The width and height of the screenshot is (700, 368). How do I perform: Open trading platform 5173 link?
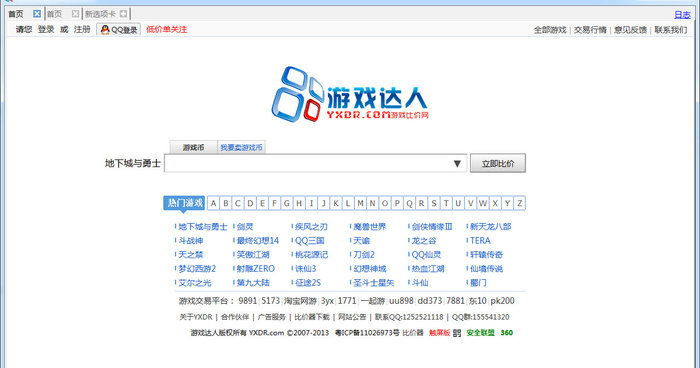pyautogui.click(x=271, y=301)
